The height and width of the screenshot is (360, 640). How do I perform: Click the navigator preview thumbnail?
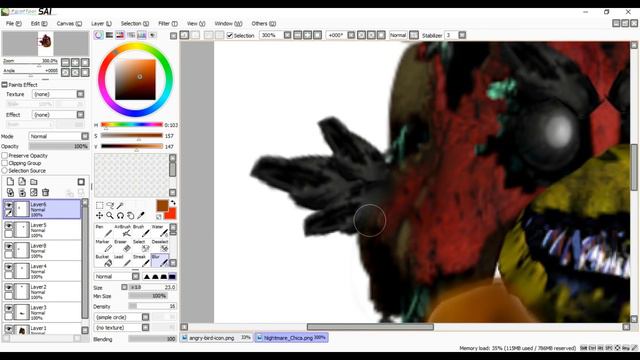[x=46, y=44]
